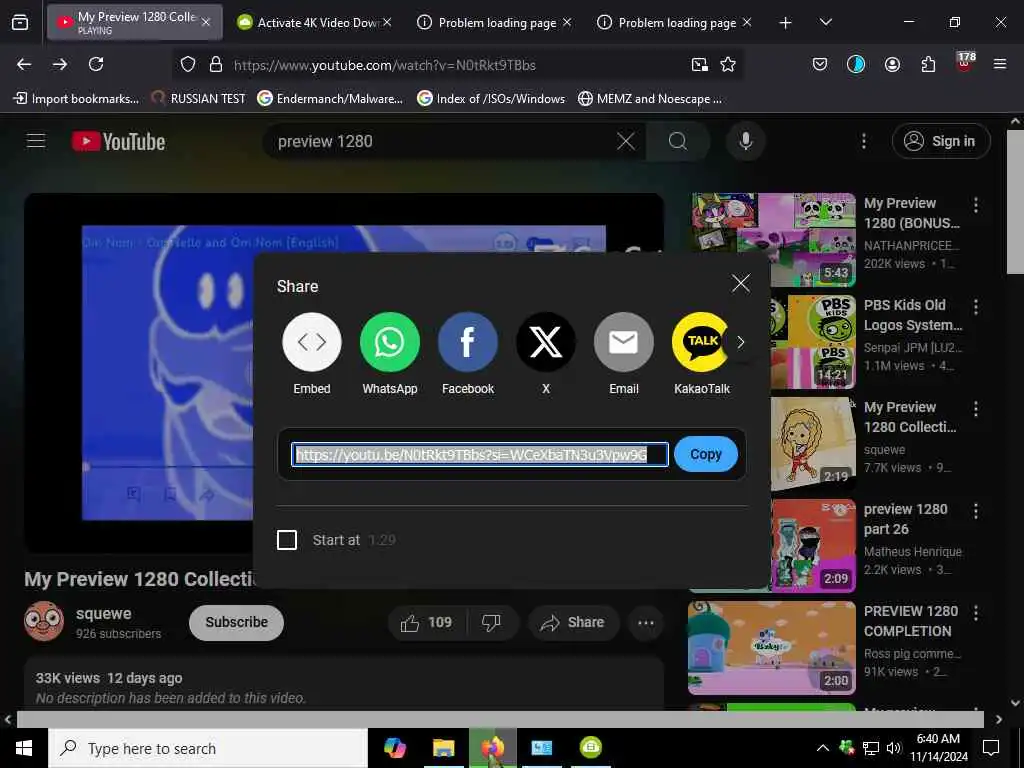Screen dimensions: 1024x768
Task: Share via the Embed icon
Action: (312, 342)
